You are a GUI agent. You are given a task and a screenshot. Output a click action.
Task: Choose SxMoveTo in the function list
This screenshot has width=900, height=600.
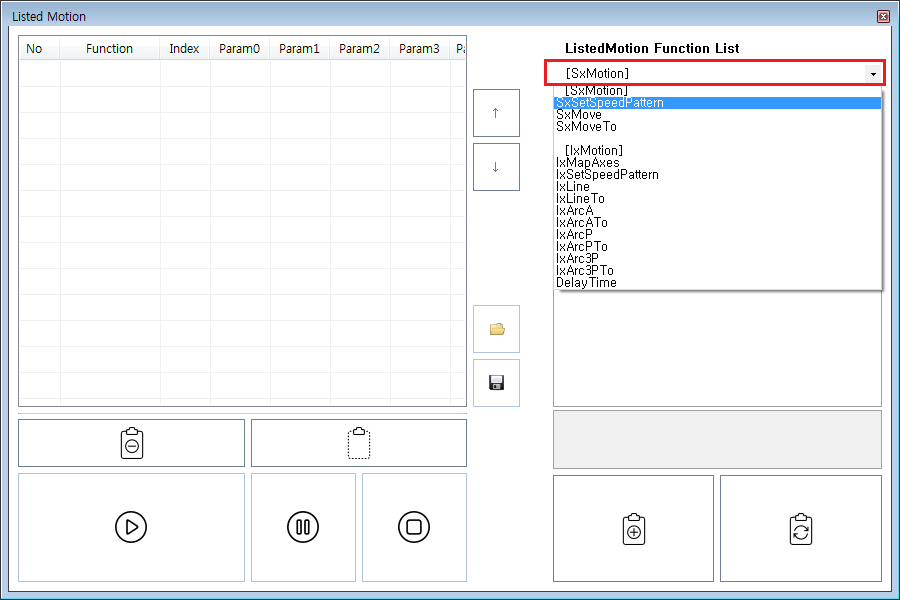(x=587, y=127)
